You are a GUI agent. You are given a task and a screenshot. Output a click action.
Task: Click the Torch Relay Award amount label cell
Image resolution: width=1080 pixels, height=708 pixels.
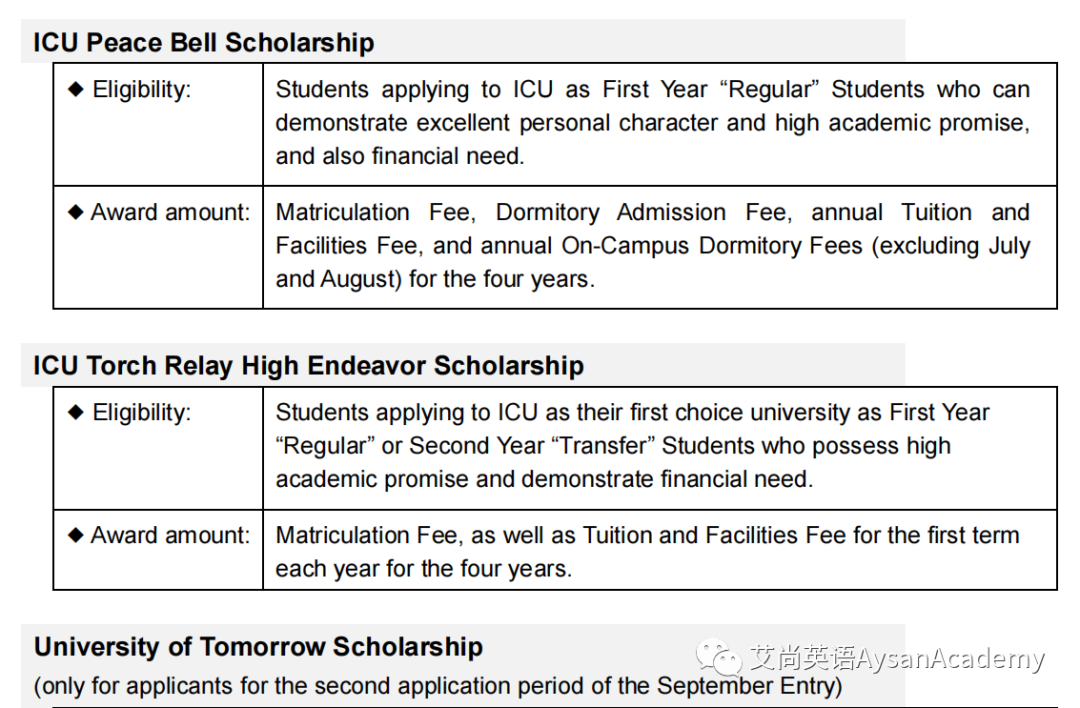(x=158, y=550)
